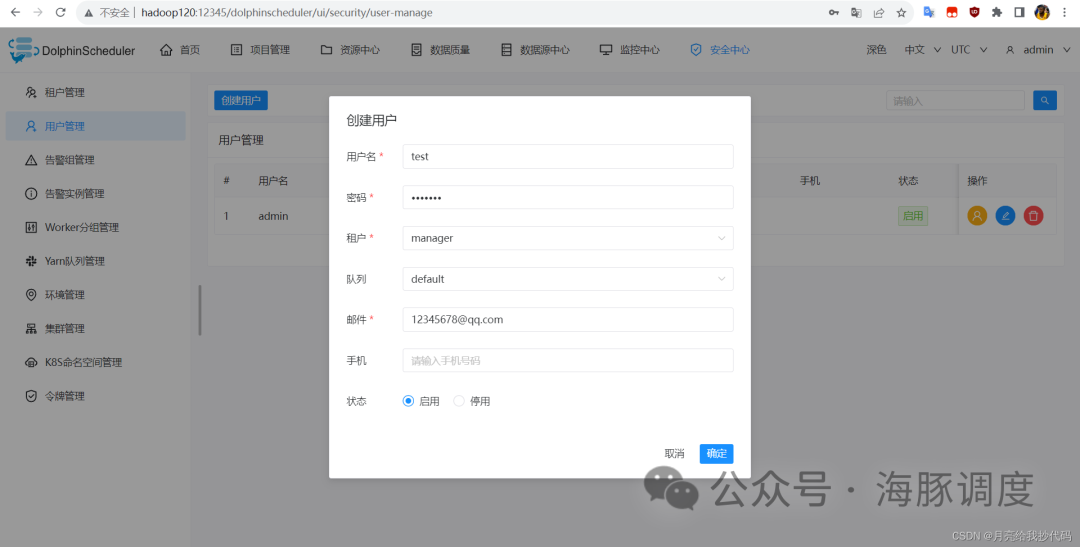This screenshot has height=547, width=1080.
Task: Click the 用户名 field containing test
Action: 568,156
